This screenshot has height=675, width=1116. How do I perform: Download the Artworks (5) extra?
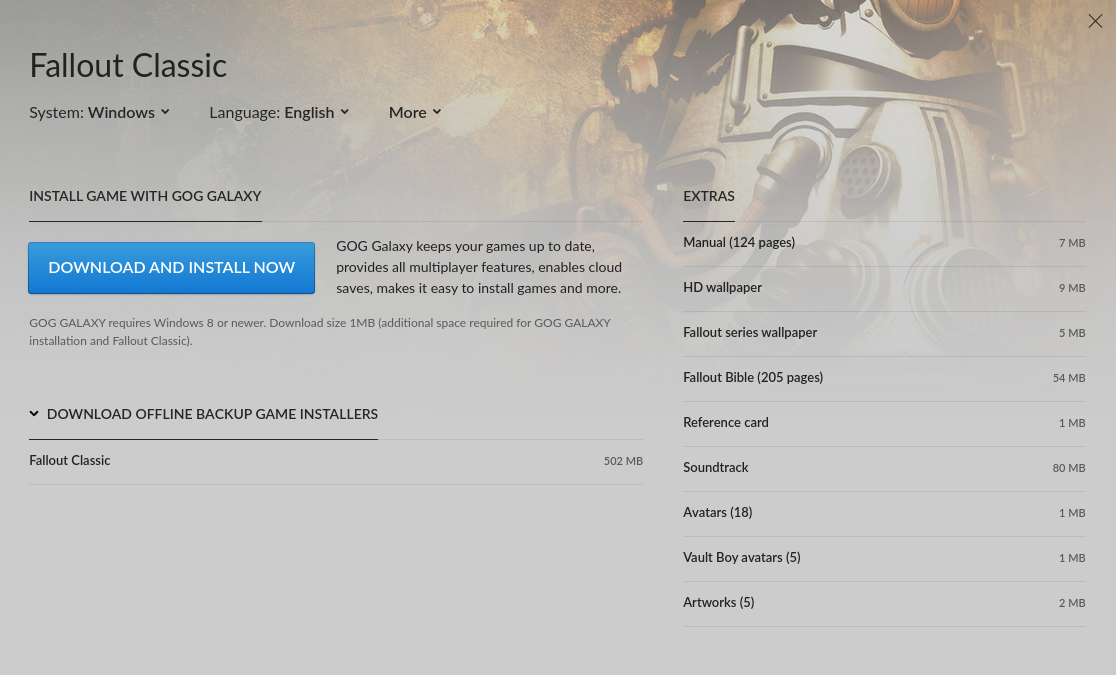[884, 603]
